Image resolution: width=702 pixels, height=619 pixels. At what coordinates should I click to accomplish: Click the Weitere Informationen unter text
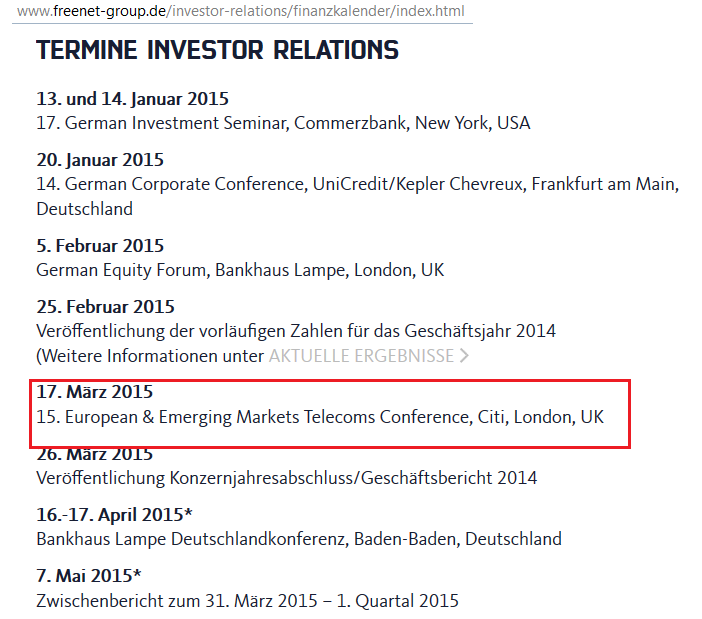click(150, 356)
